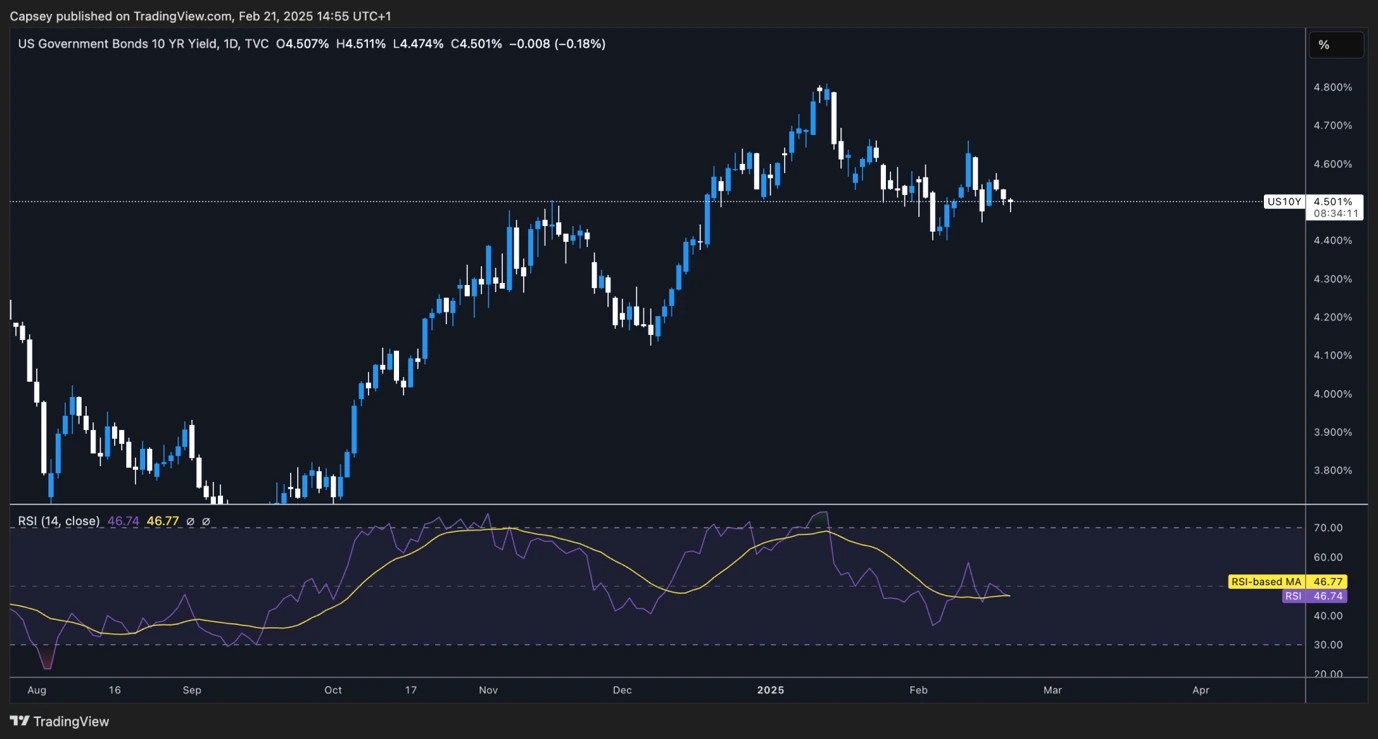
Task: Click the second Ø icon in the RSI legend
Action: tap(207, 521)
